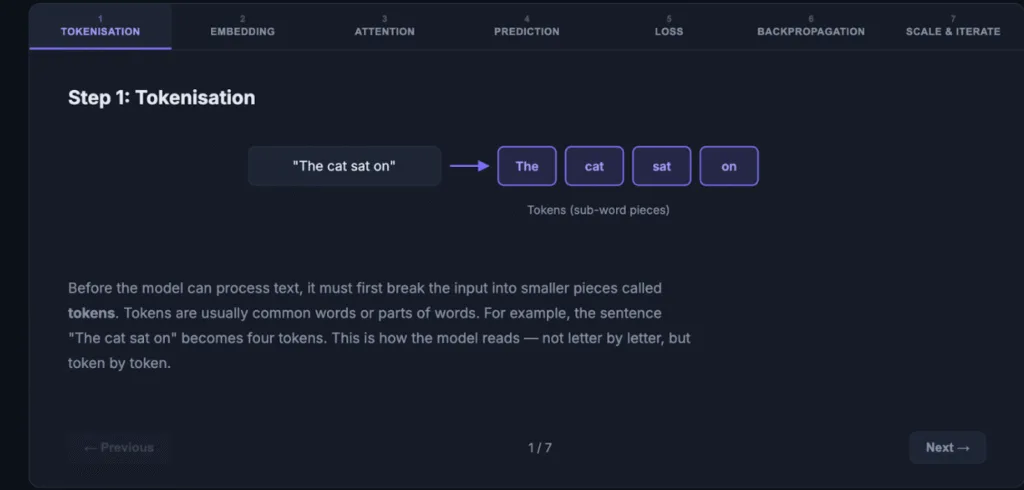Click the purple arrow between input and tokens

[470, 166]
